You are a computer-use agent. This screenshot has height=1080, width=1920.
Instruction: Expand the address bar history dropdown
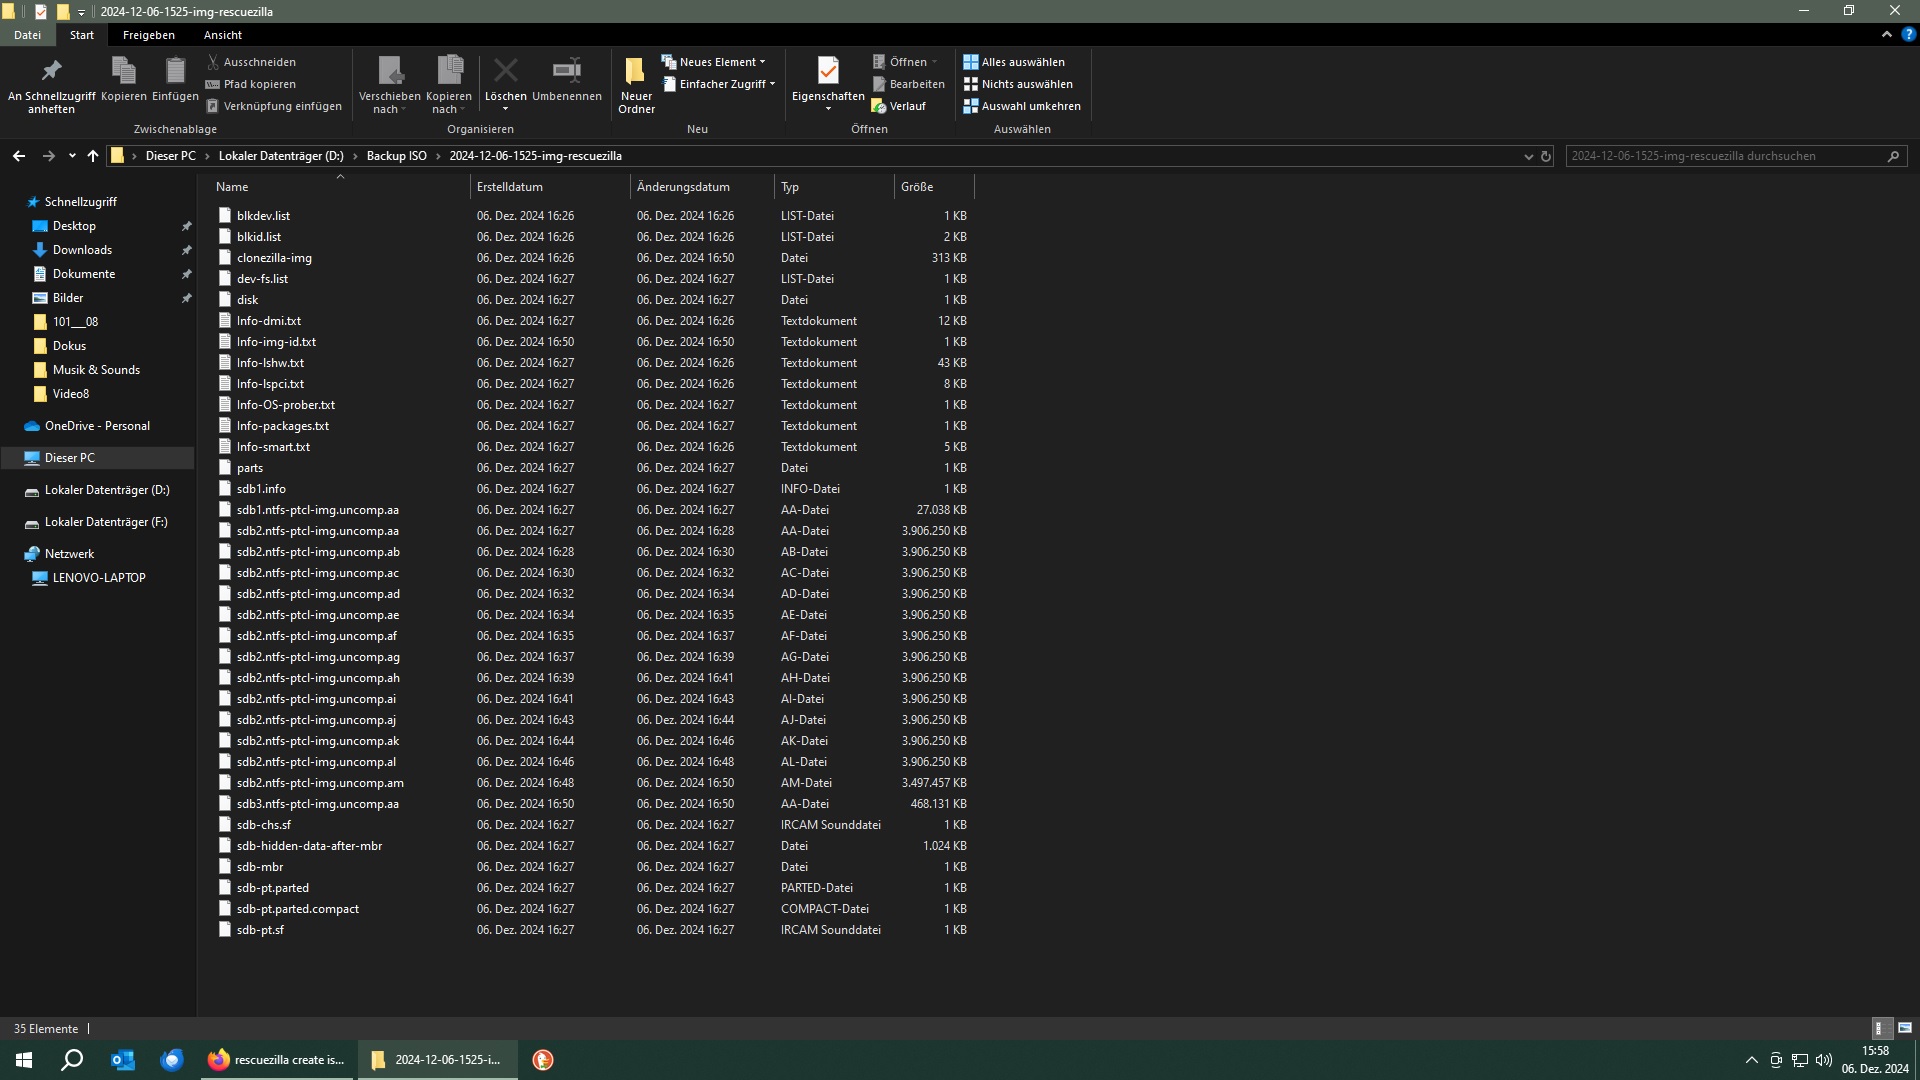click(x=1528, y=156)
